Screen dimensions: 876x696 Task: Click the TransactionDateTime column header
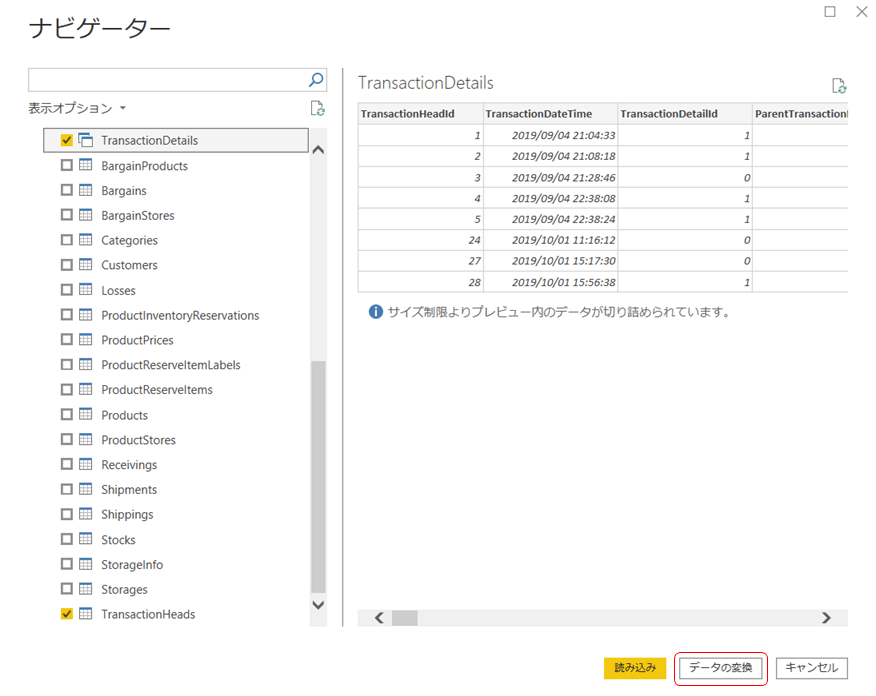pos(550,114)
